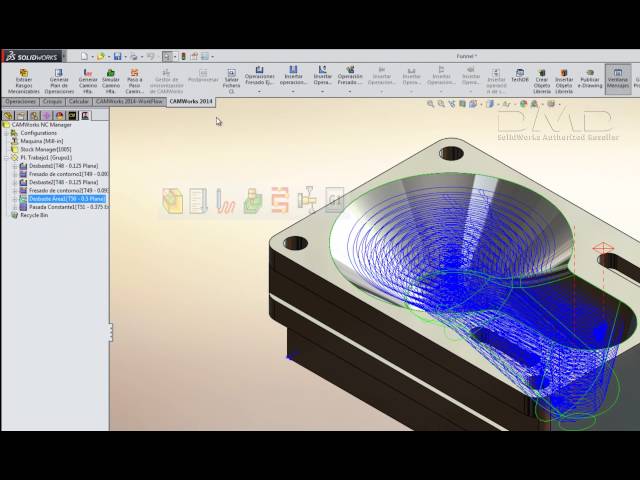Open the Recycle Bin tree item
Viewport: 640px width, 480px height.
(34, 215)
